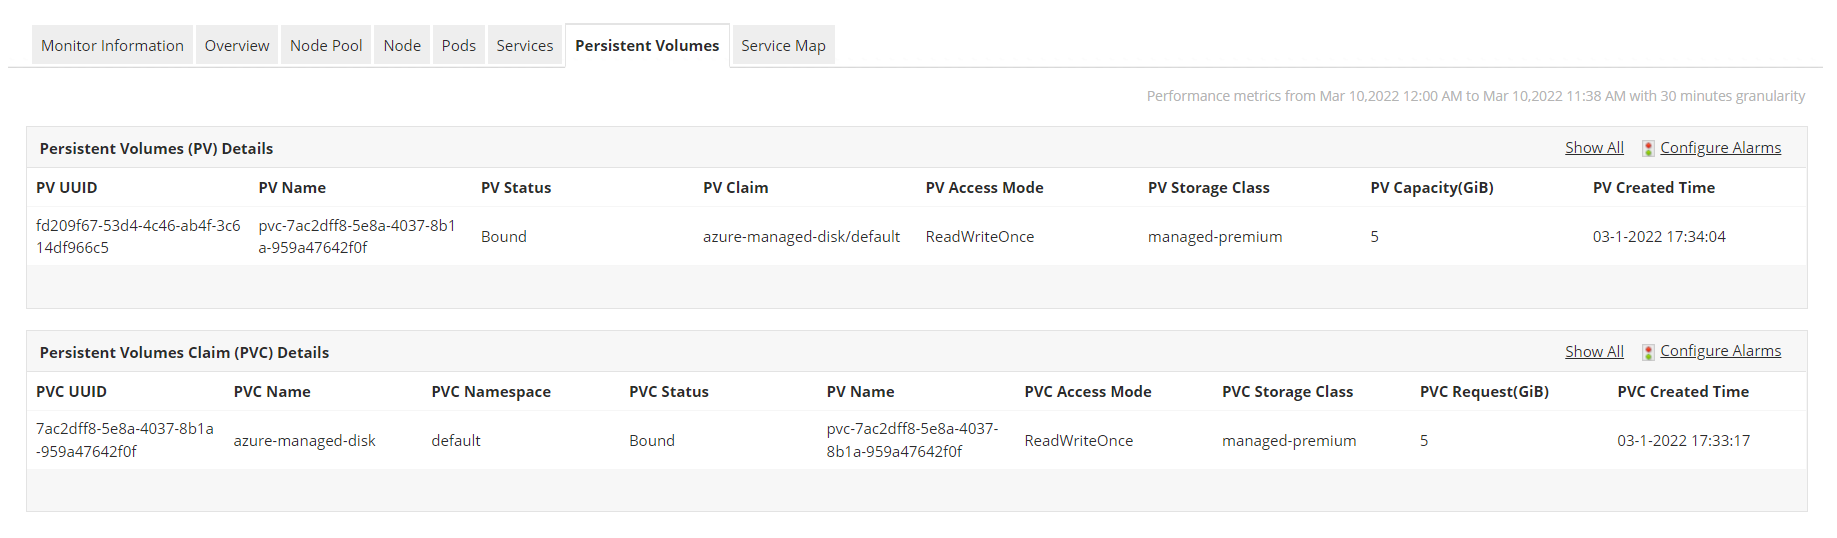Click the alarm icon in PVC Details header
The width and height of the screenshot is (1837, 538).
coord(1648,352)
